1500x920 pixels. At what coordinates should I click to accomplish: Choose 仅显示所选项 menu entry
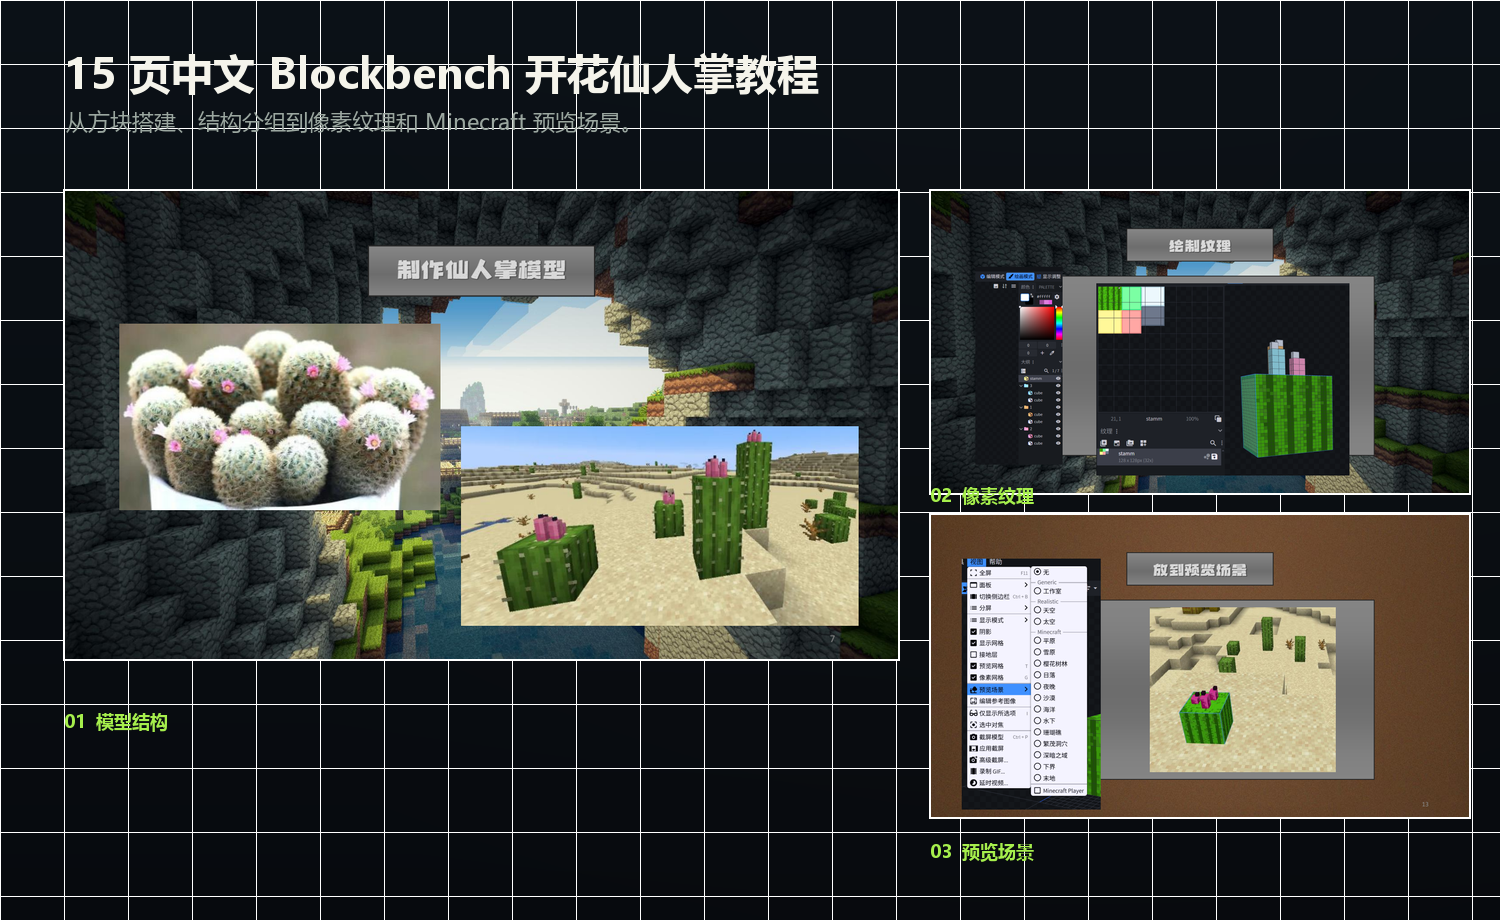tap(998, 713)
